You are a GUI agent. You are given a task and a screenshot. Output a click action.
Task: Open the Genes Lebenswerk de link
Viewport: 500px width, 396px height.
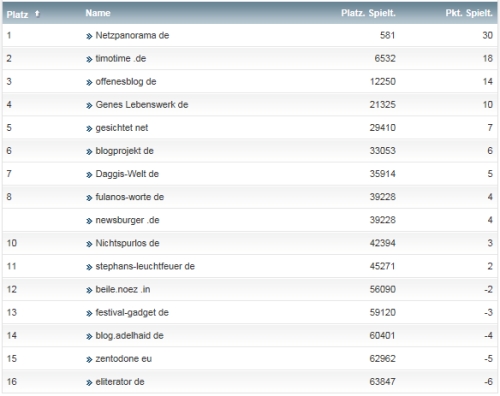pyautogui.click(x=142, y=105)
